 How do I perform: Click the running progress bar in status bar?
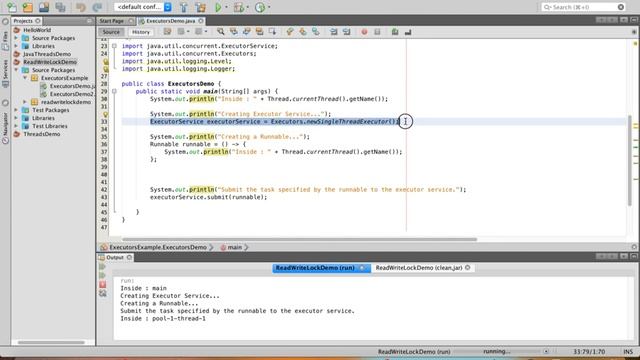(497, 351)
